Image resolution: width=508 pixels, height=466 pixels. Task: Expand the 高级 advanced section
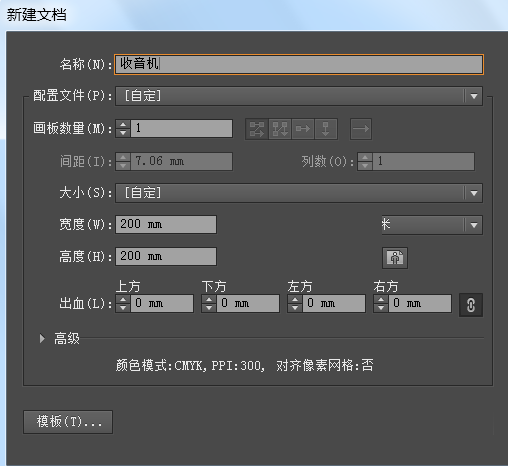coord(42,338)
